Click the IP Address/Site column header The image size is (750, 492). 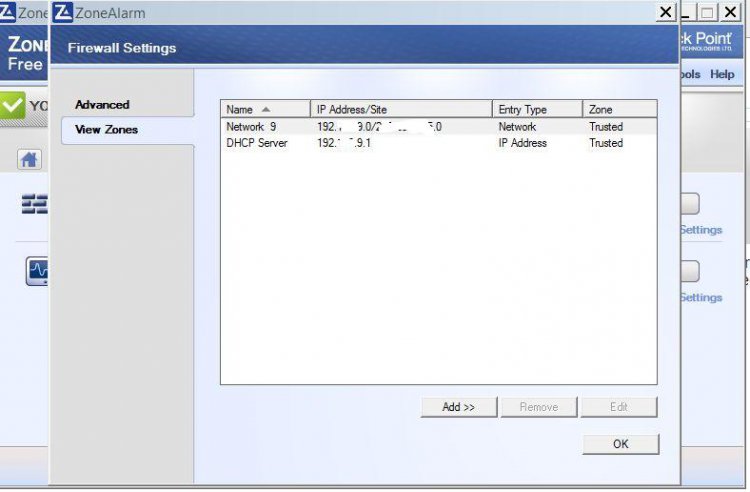[401, 109]
